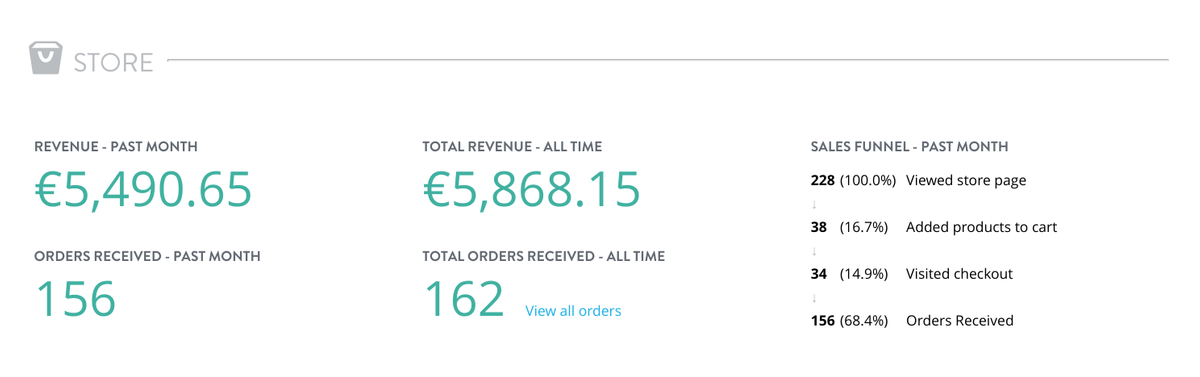Screen dimensions: 1200x377
Task: Click the Orders Received - Past Month label
Action: [x=147, y=256]
